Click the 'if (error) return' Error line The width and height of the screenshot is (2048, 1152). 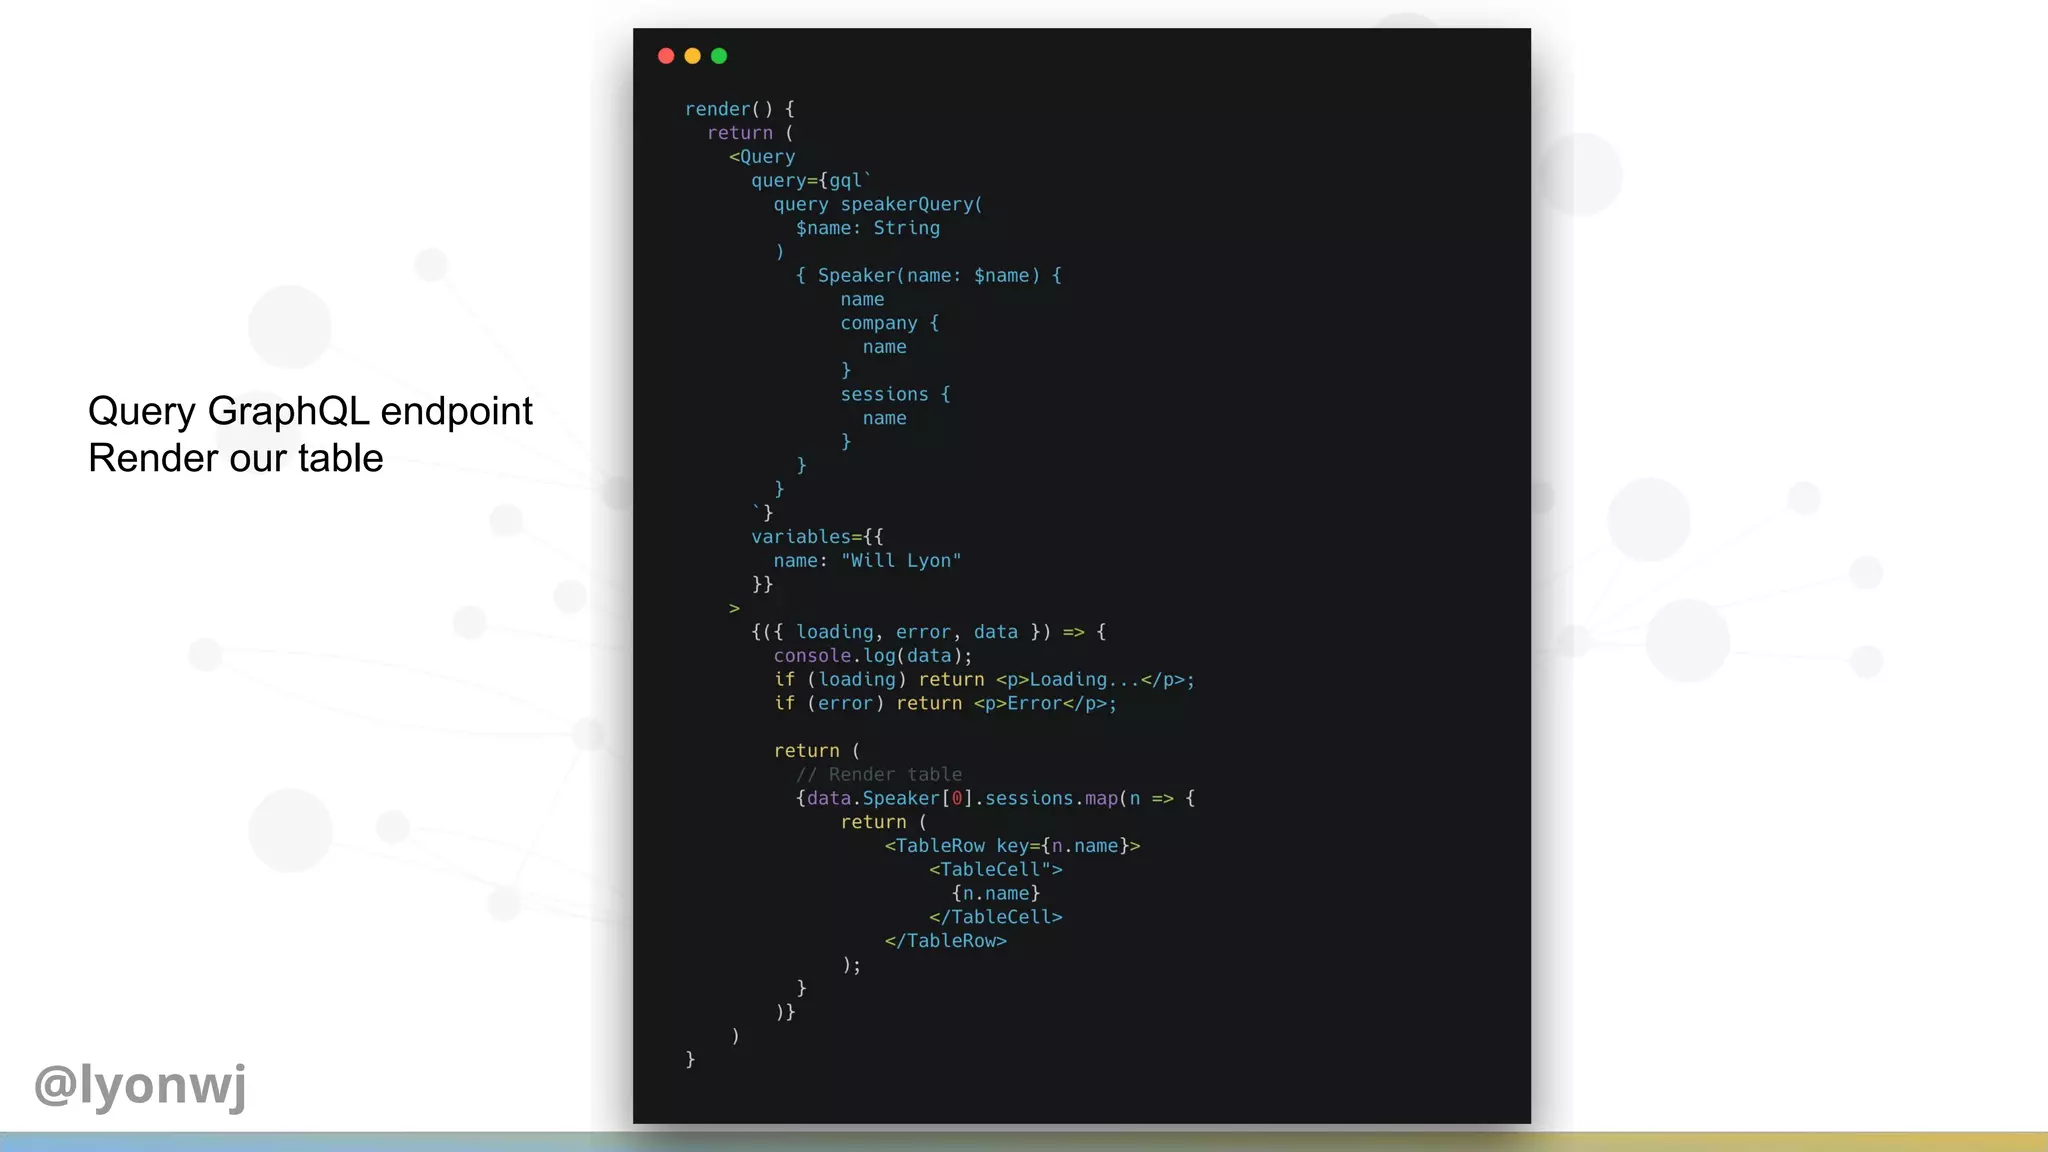(x=945, y=704)
